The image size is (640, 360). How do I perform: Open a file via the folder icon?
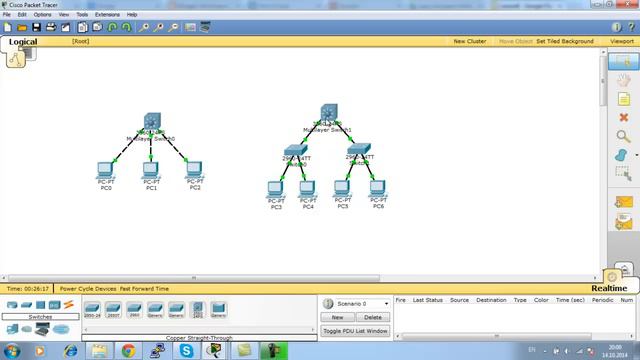tap(22, 27)
